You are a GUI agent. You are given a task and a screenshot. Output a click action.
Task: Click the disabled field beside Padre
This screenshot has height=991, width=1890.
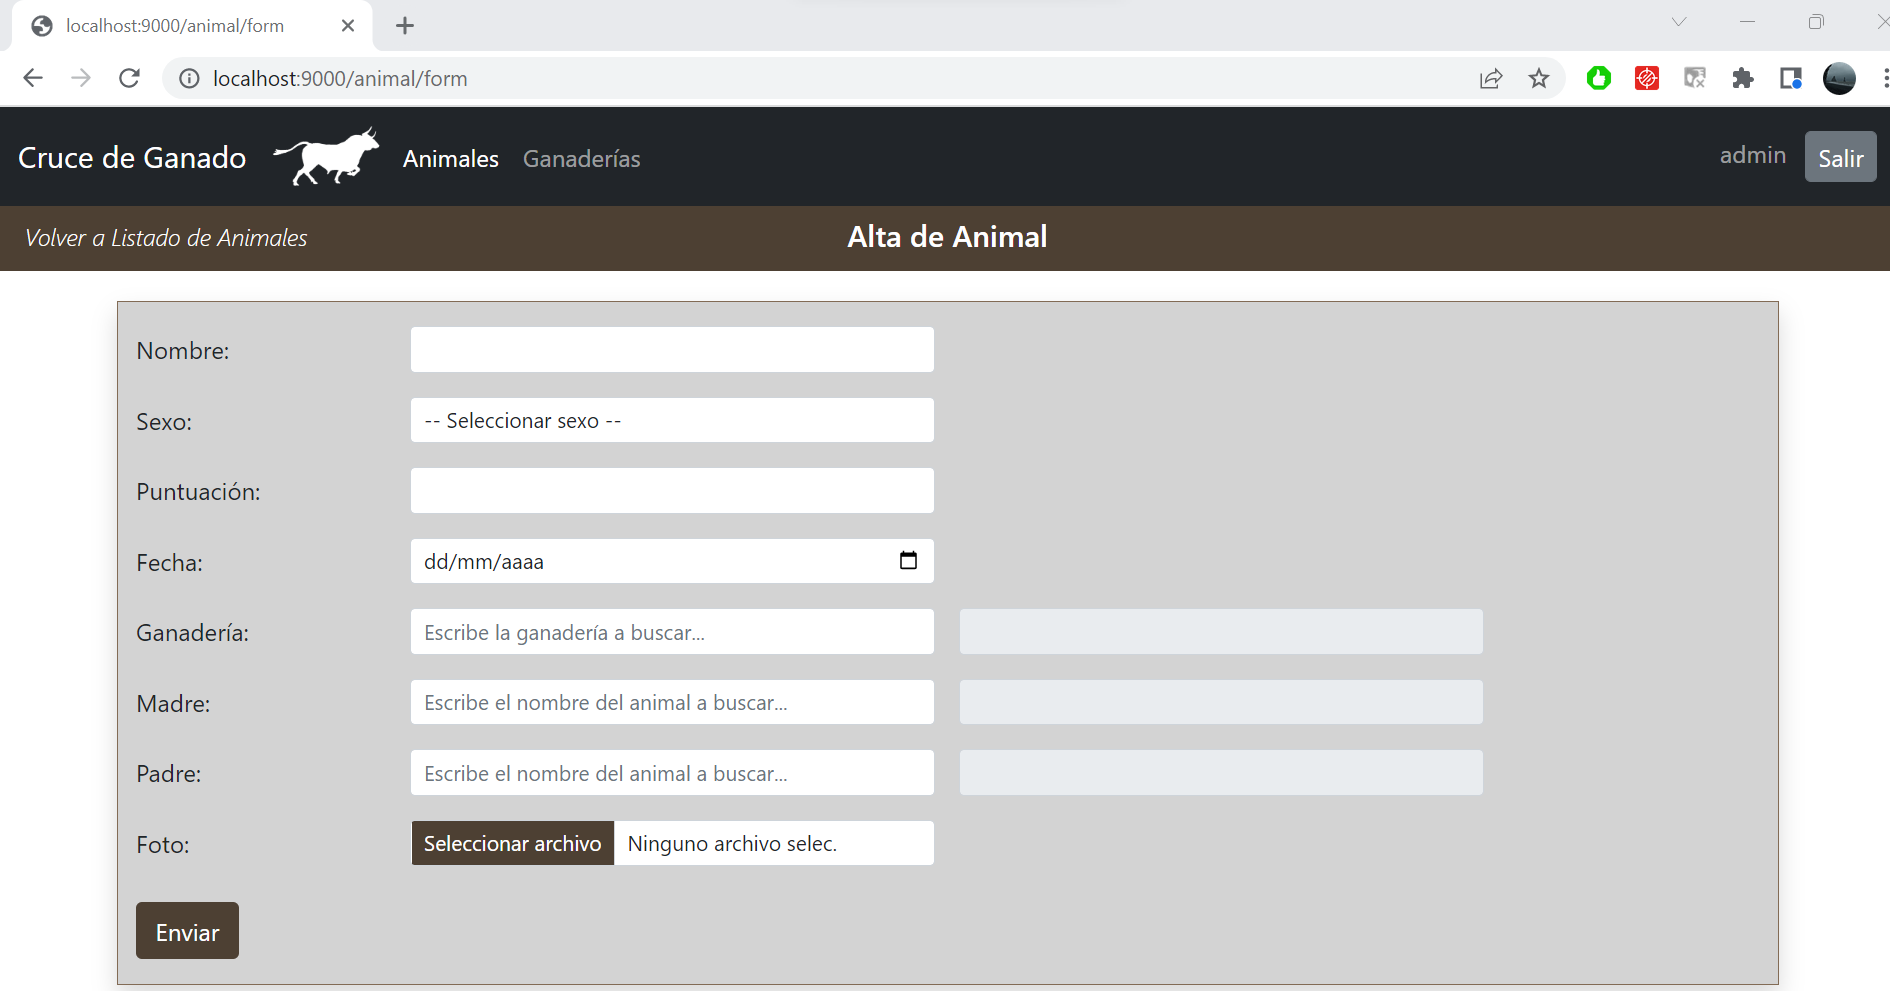pyautogui.click(x=1221, y=773)
